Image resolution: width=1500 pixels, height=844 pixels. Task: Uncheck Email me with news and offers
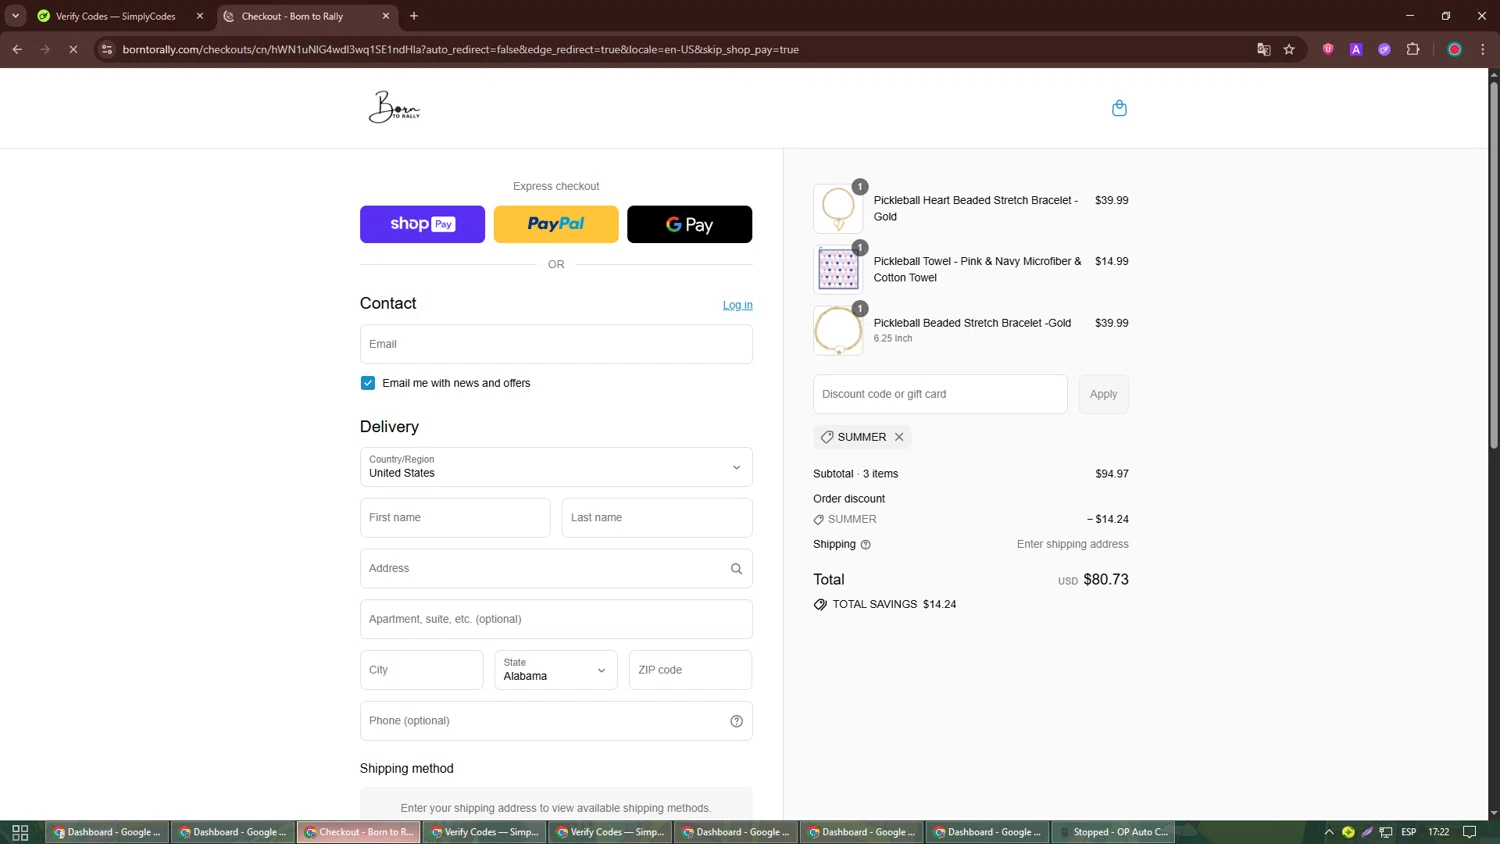368,383
